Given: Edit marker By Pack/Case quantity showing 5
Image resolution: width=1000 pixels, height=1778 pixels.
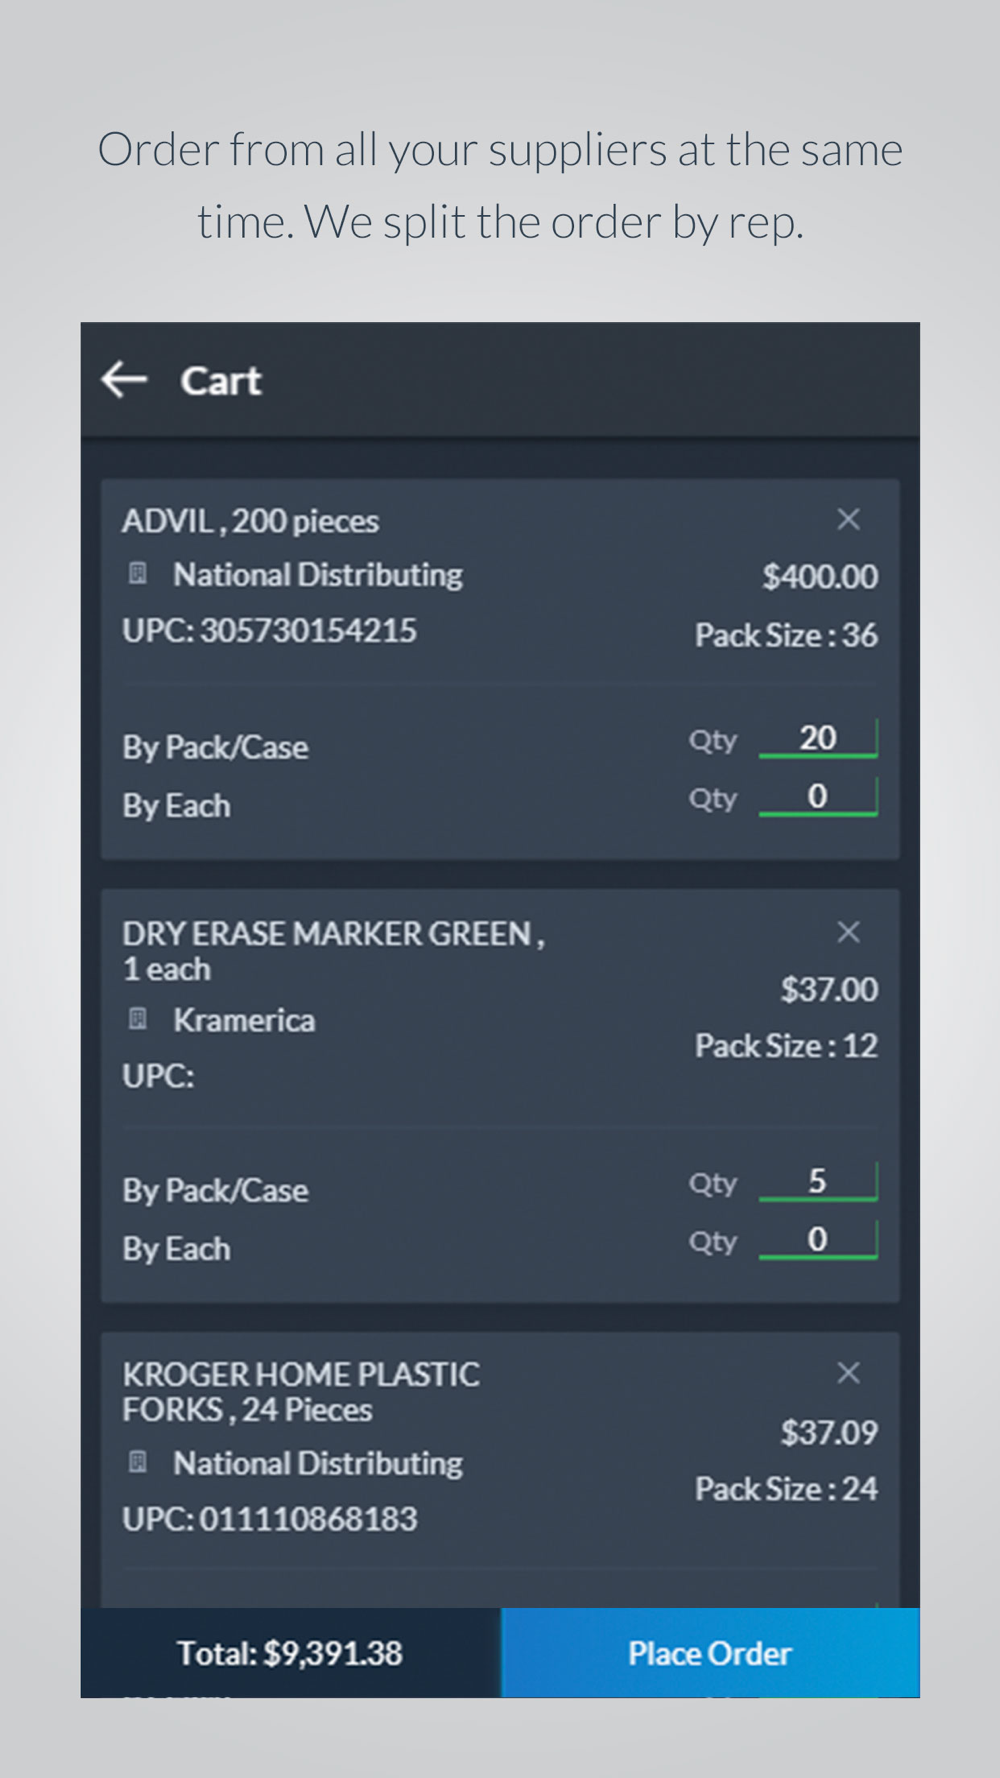Looking at the screenshot, I should [x=818, y=1181].
